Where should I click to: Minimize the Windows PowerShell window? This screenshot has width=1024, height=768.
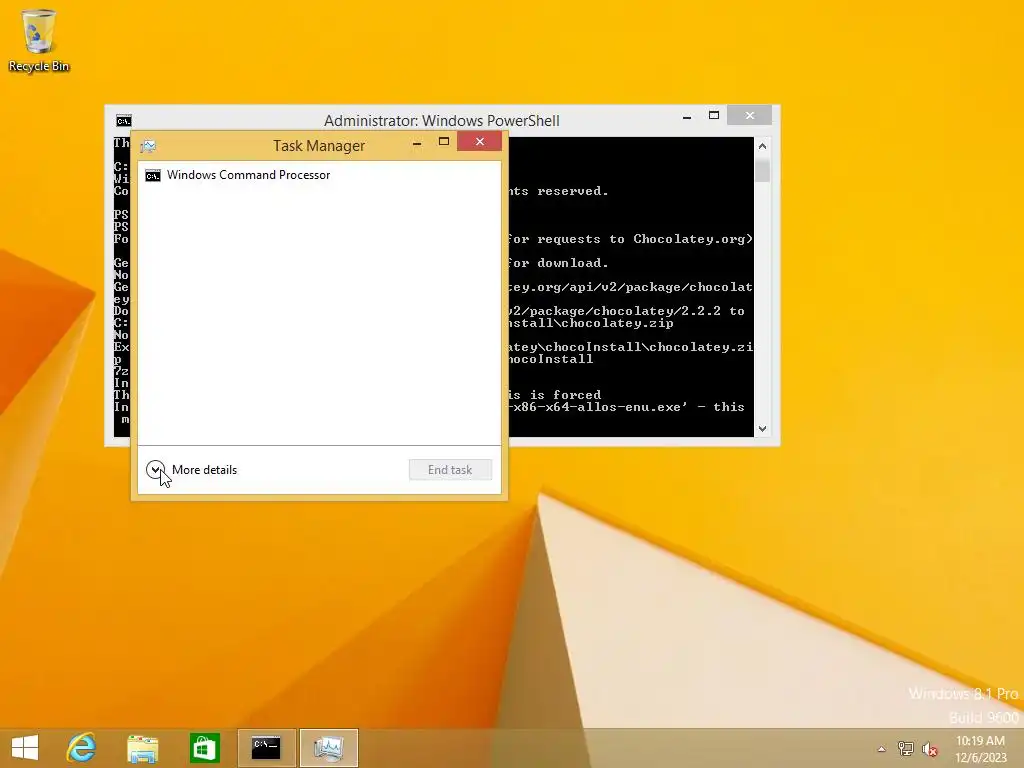[x=687, y=117]
